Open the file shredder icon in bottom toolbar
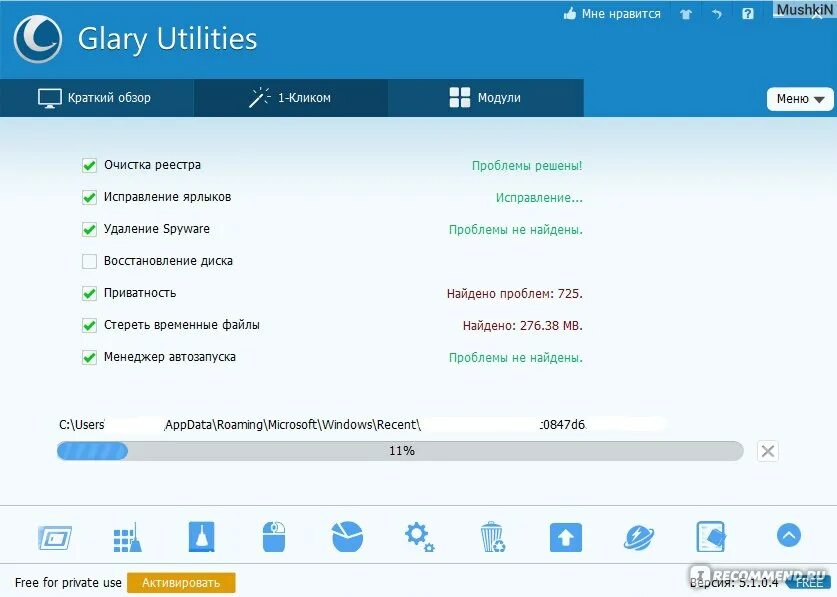Viewport: 837px width, 597px height. (x=712, y=537)
